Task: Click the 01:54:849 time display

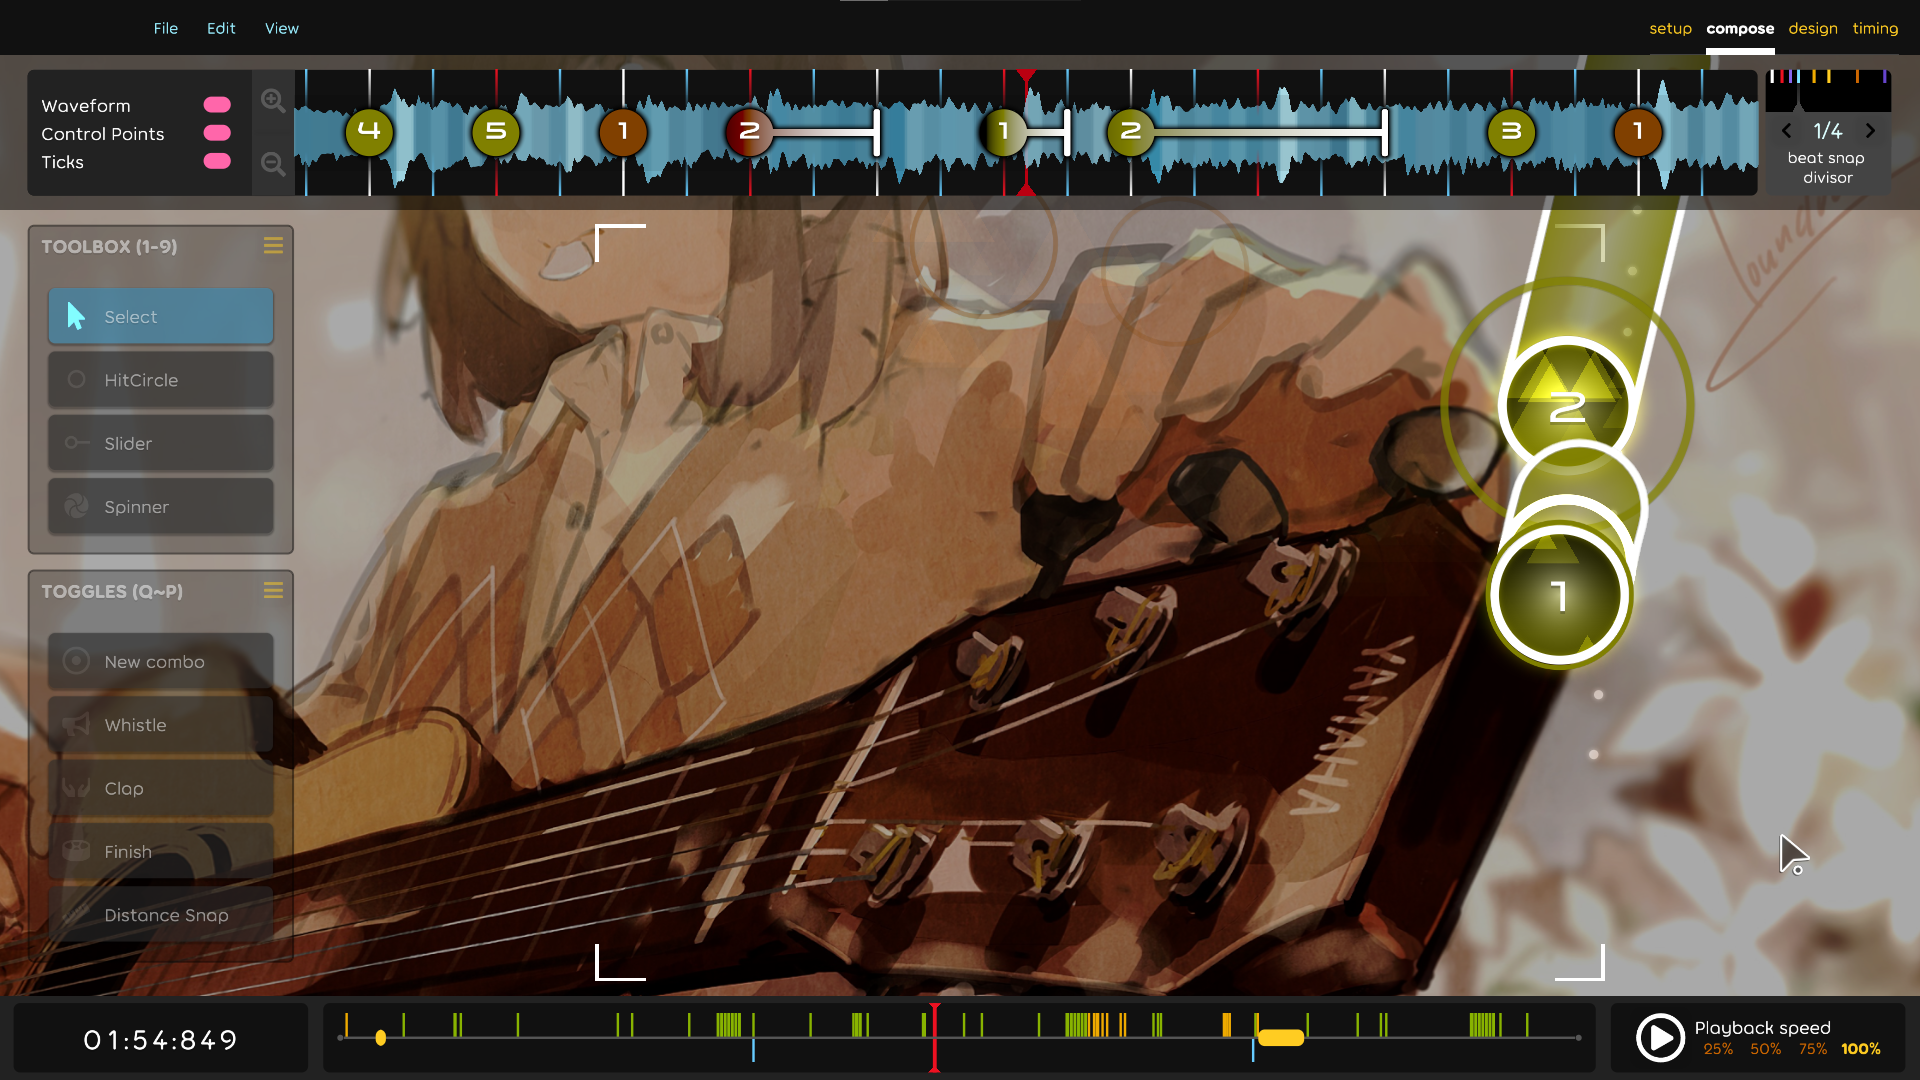Action: [160, 1040]
